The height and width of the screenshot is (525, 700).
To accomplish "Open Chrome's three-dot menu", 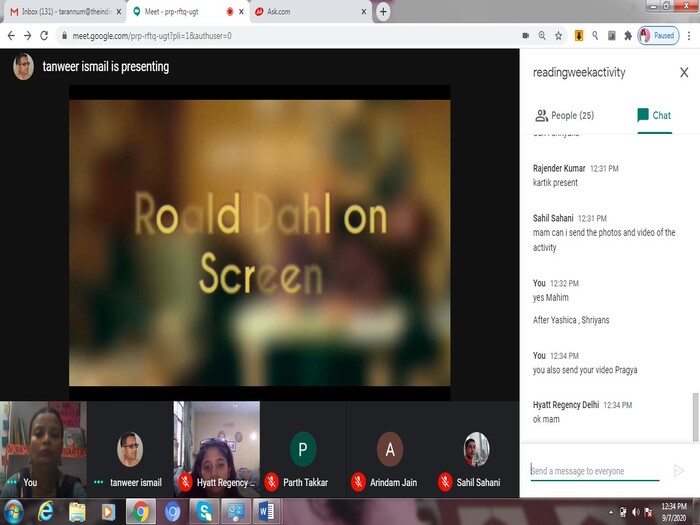I will (689, 36).
